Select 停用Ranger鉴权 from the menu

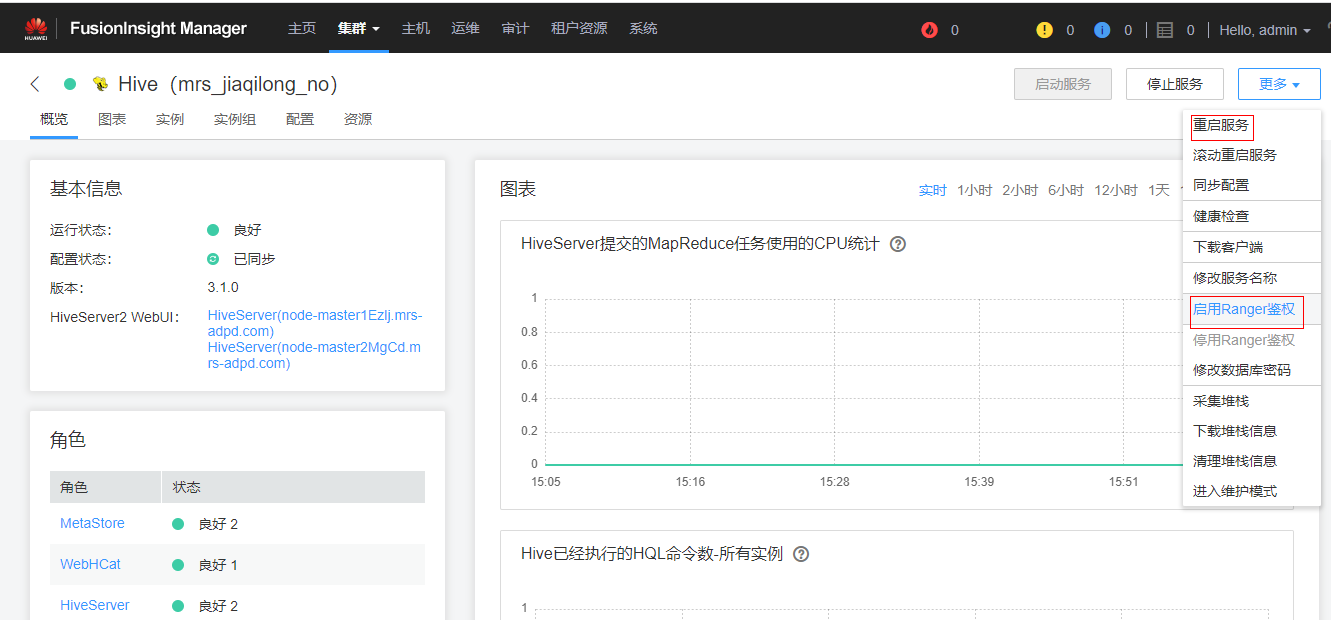[x=1244, y=340]
